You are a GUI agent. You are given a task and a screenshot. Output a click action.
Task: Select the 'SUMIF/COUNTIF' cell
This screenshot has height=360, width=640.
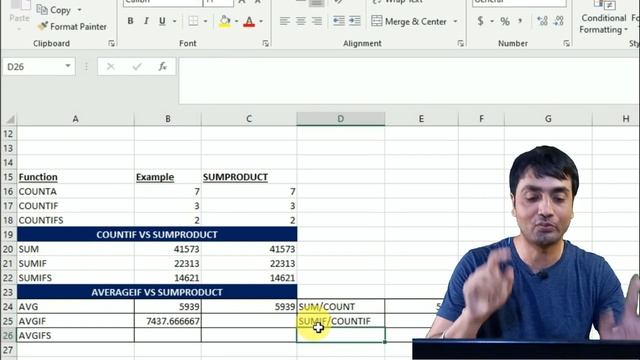pos(340,321)
